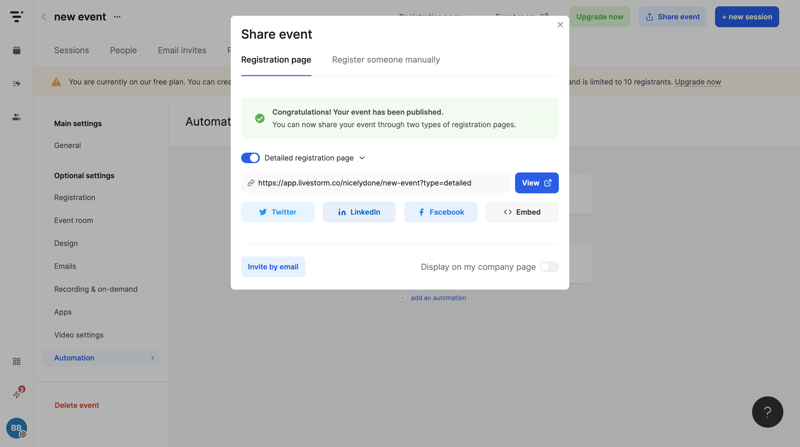Open the events calendar icon in sidebar

tap(16, 50)
